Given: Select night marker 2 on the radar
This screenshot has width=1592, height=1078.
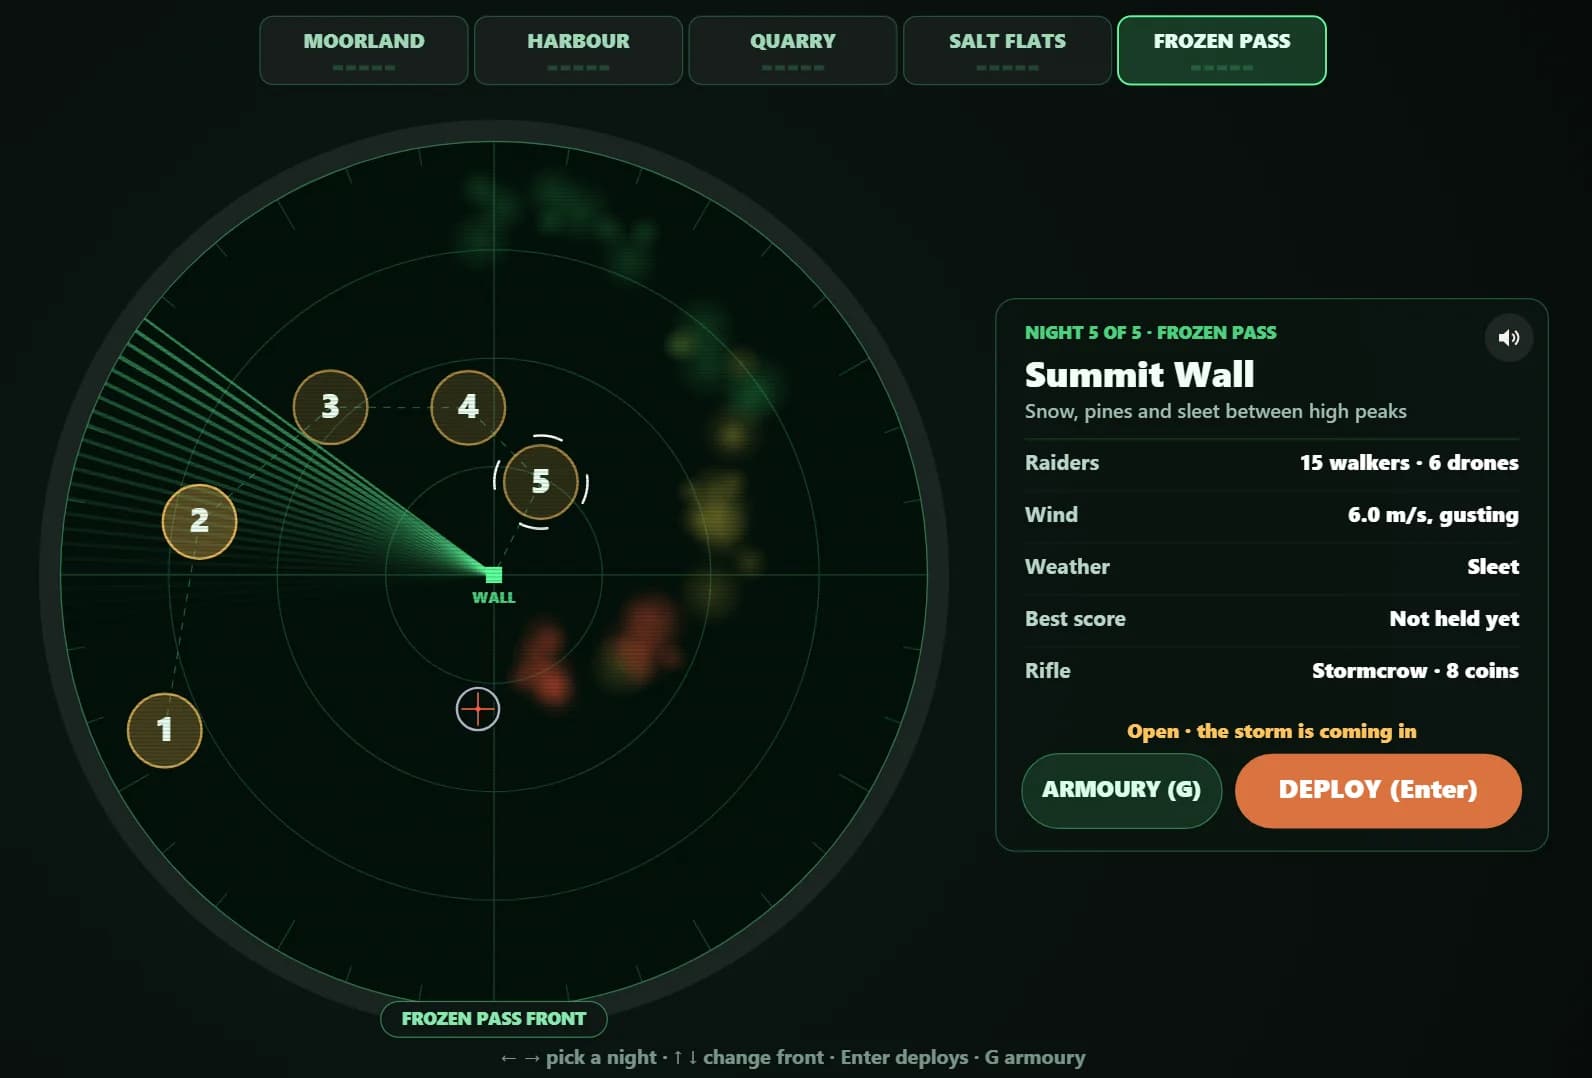Looking at the screenshot, I should [199, 521].
